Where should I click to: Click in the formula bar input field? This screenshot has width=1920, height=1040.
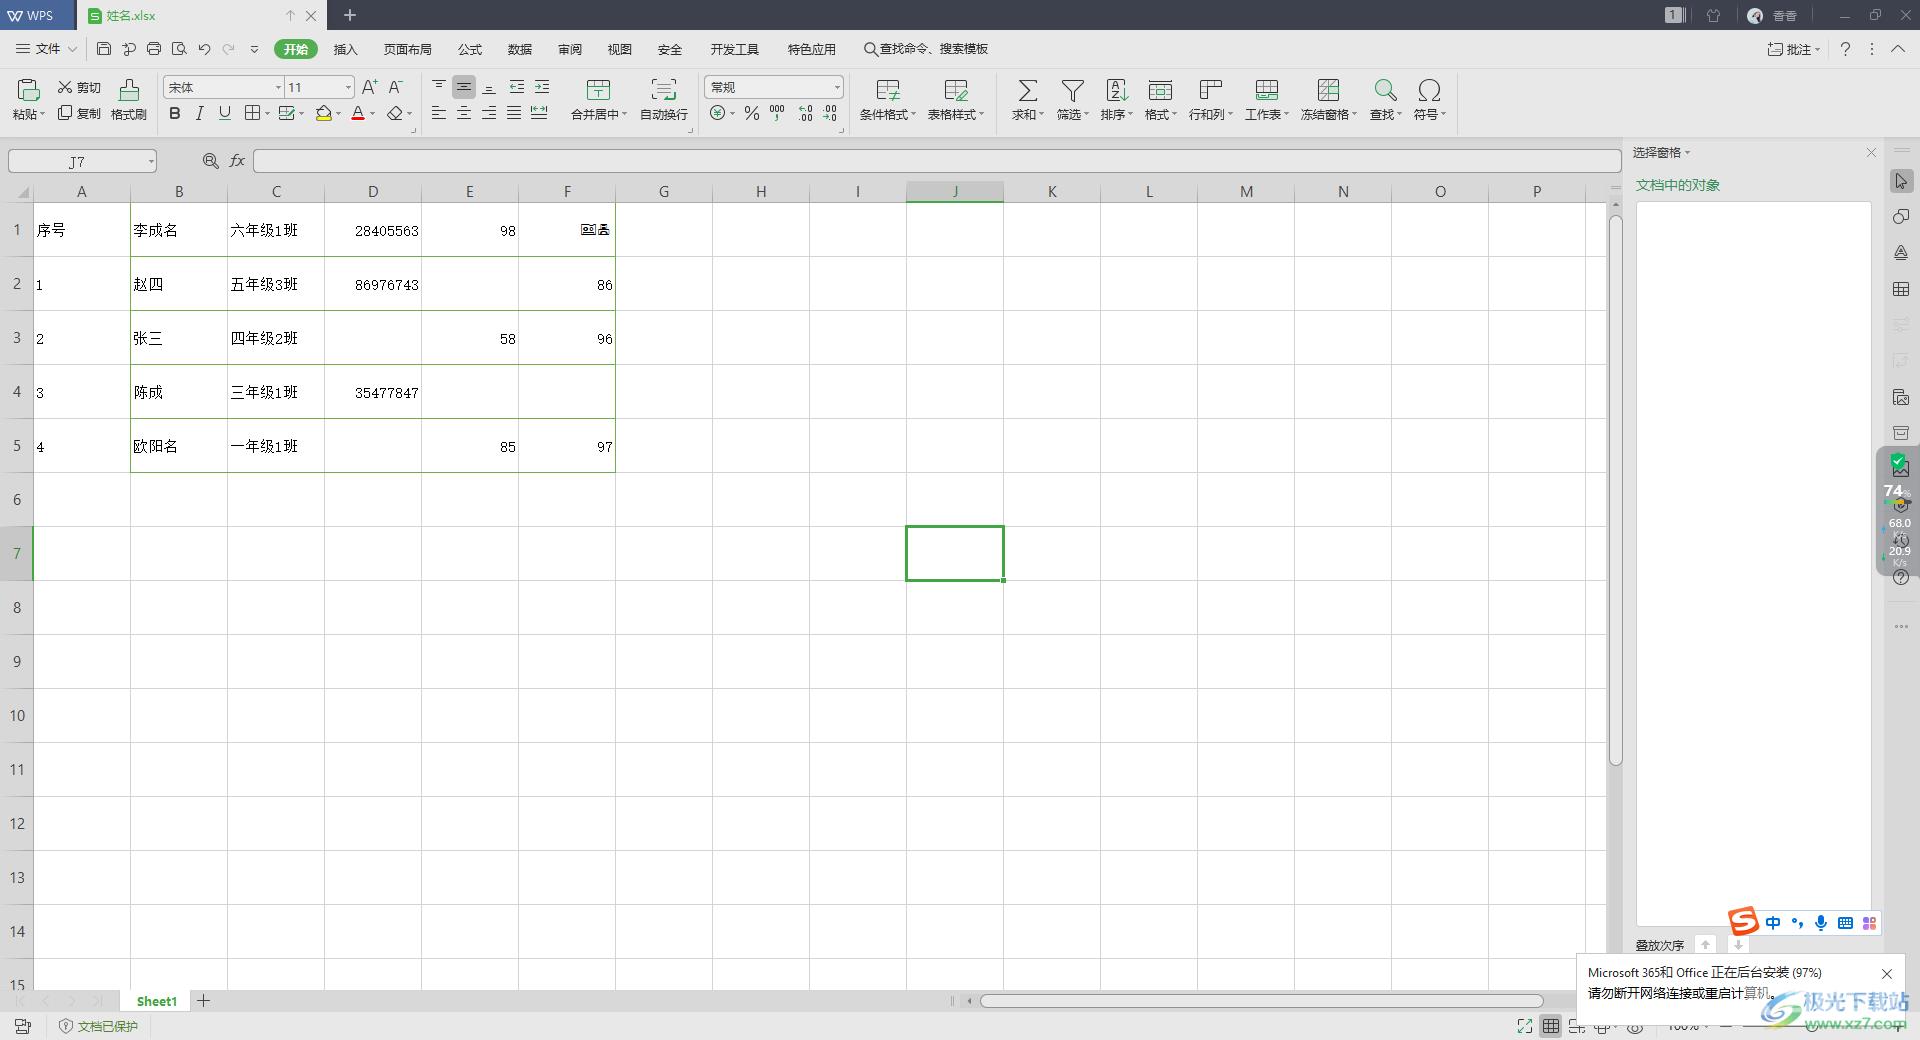(937, 161)
